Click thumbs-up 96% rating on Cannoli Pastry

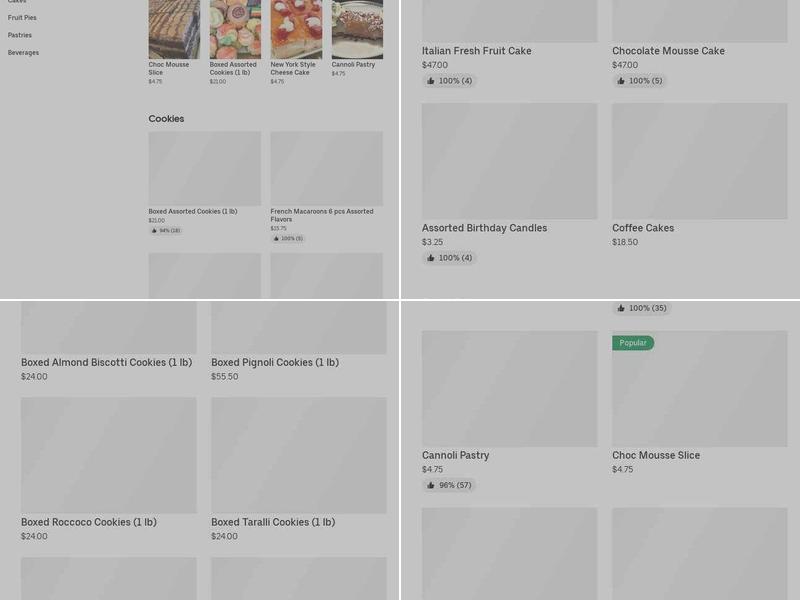click(x=449, y=485)
